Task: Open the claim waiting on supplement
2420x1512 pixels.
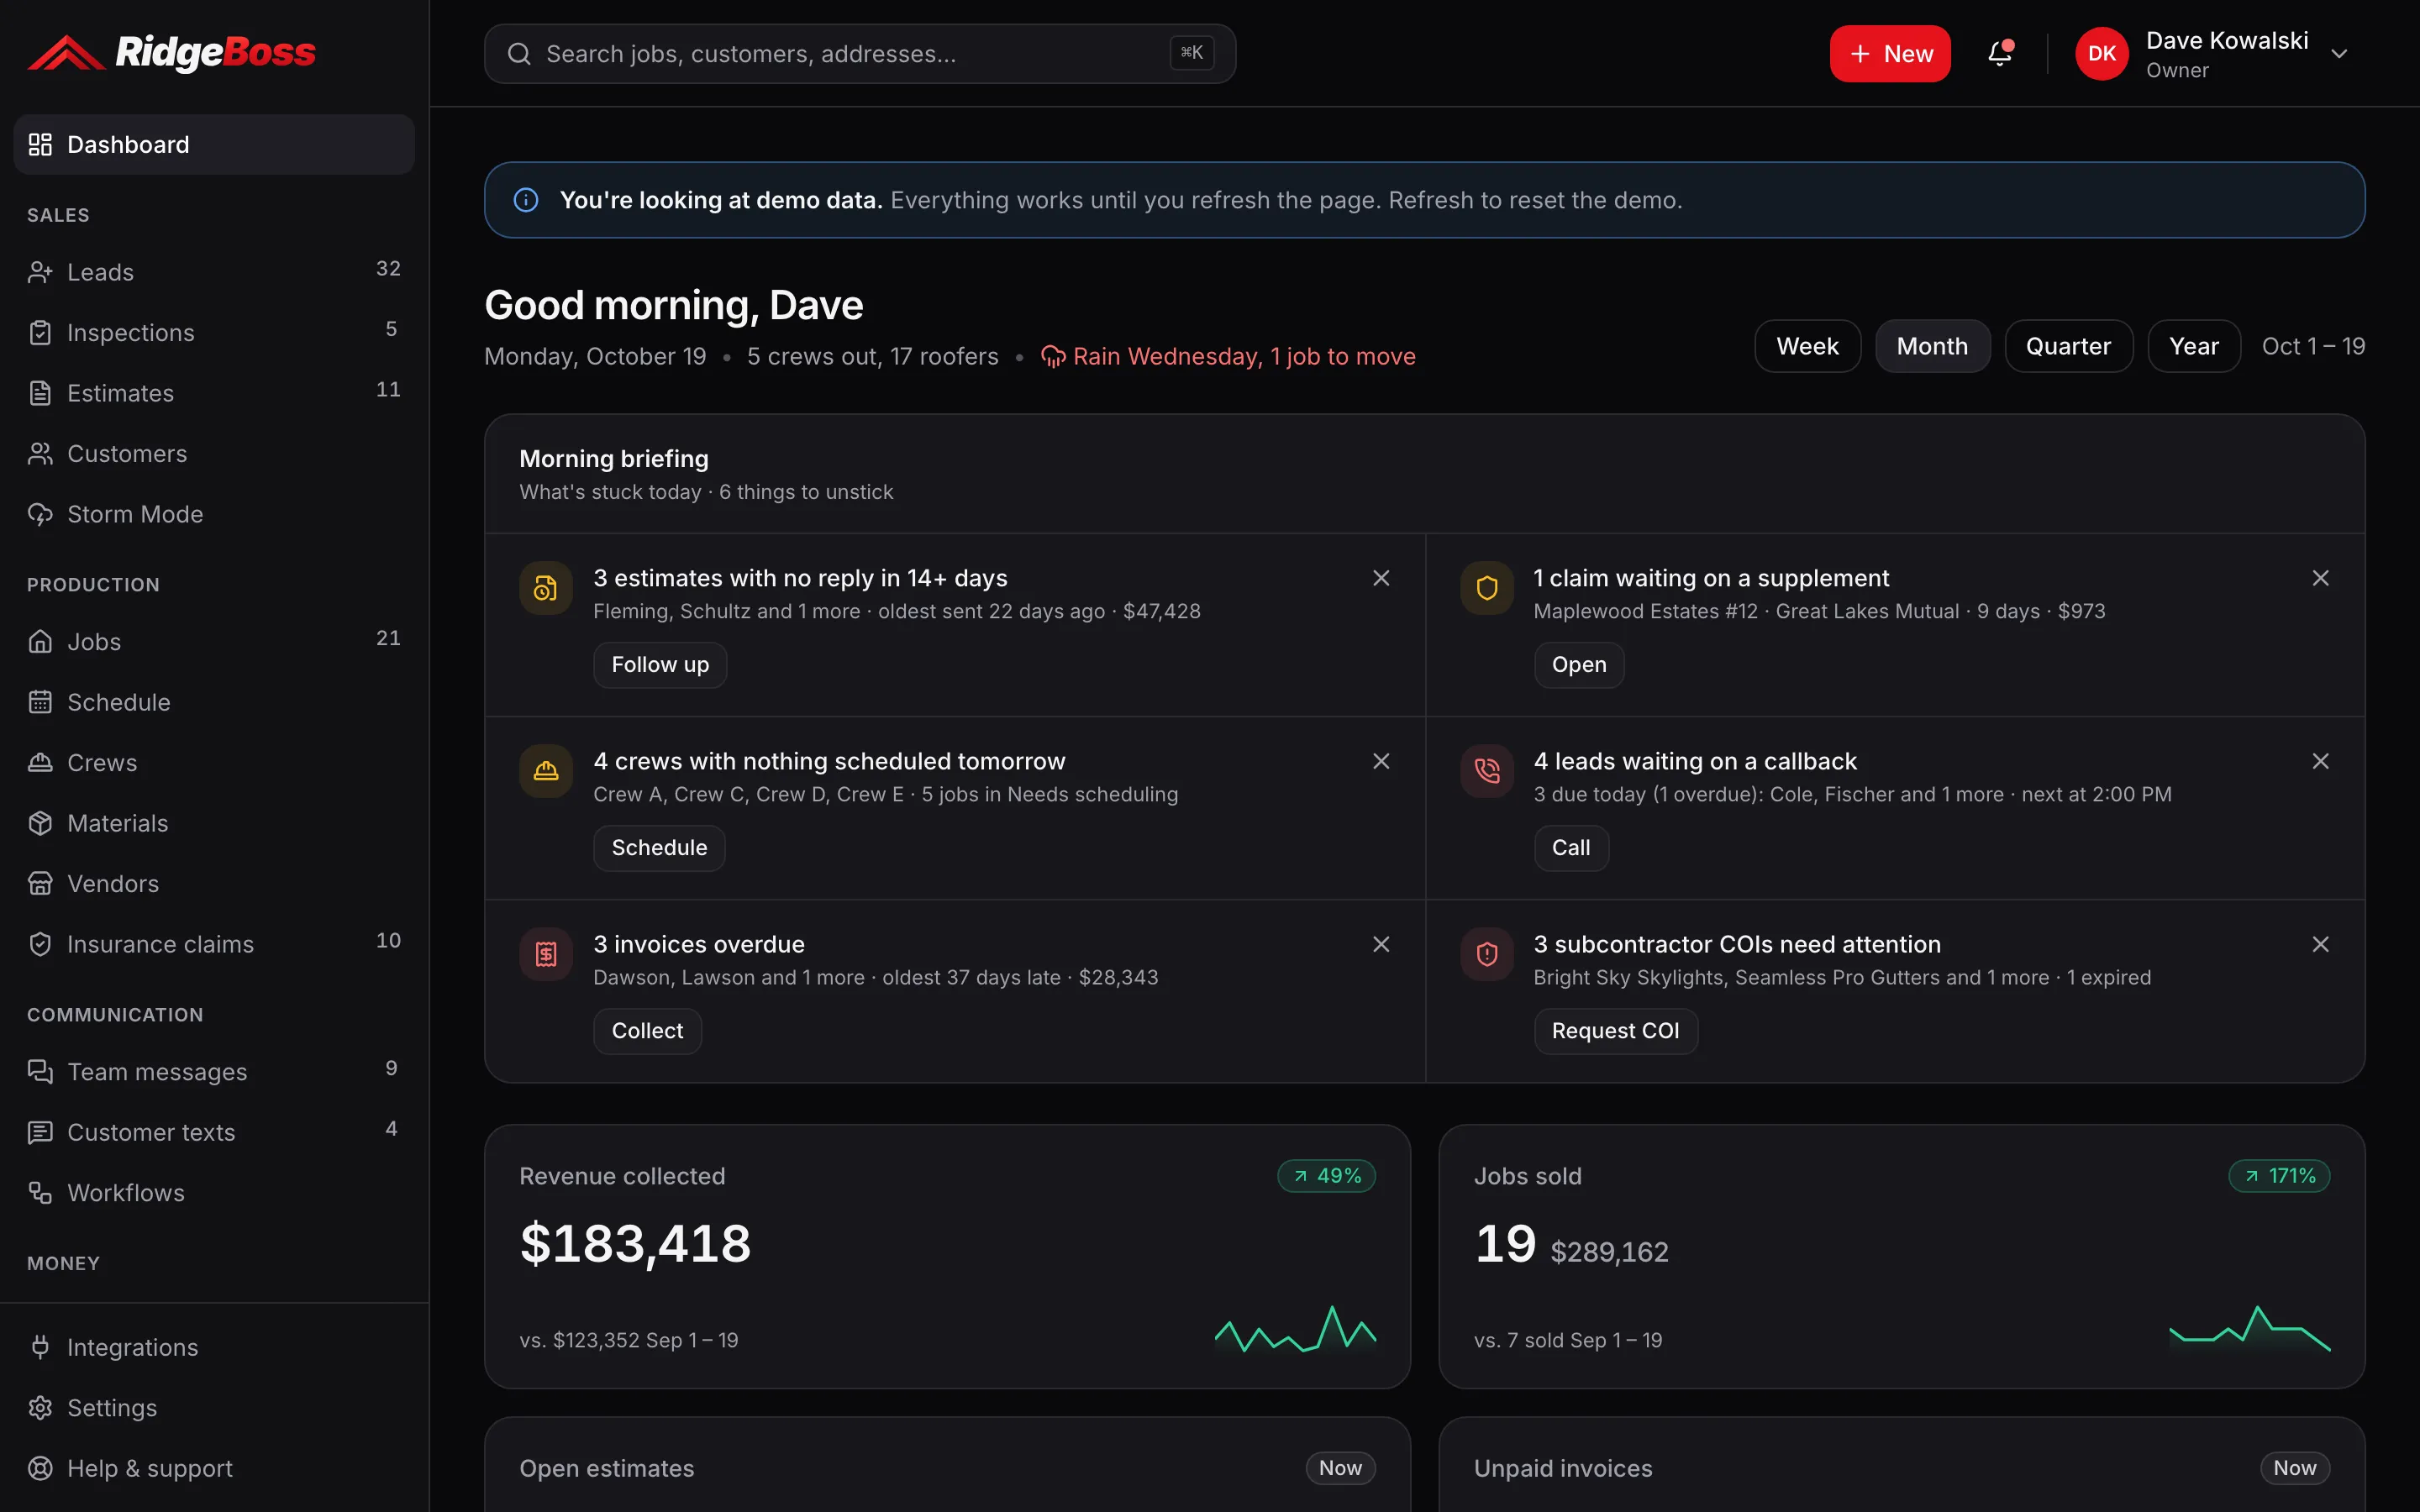Action: click(x=1579, y=665)
